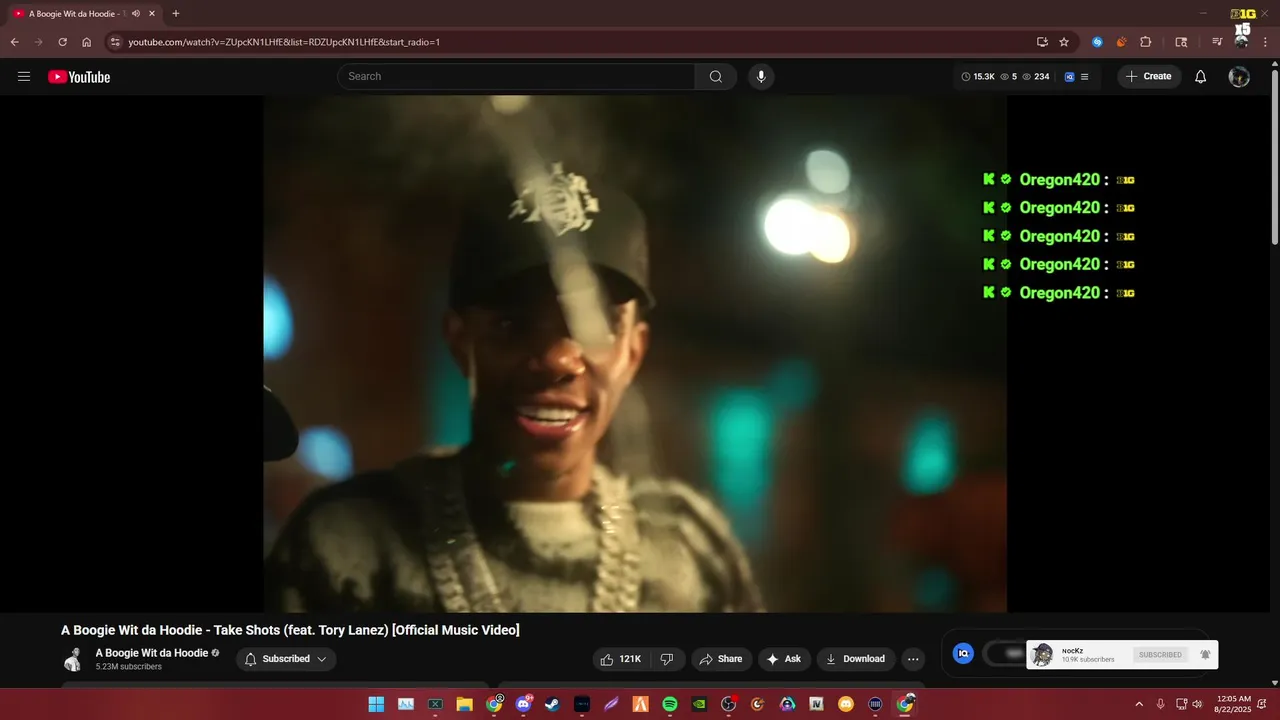Click the magnifier search button
The image size is (1280, 720).
click(x=716, y=77)
